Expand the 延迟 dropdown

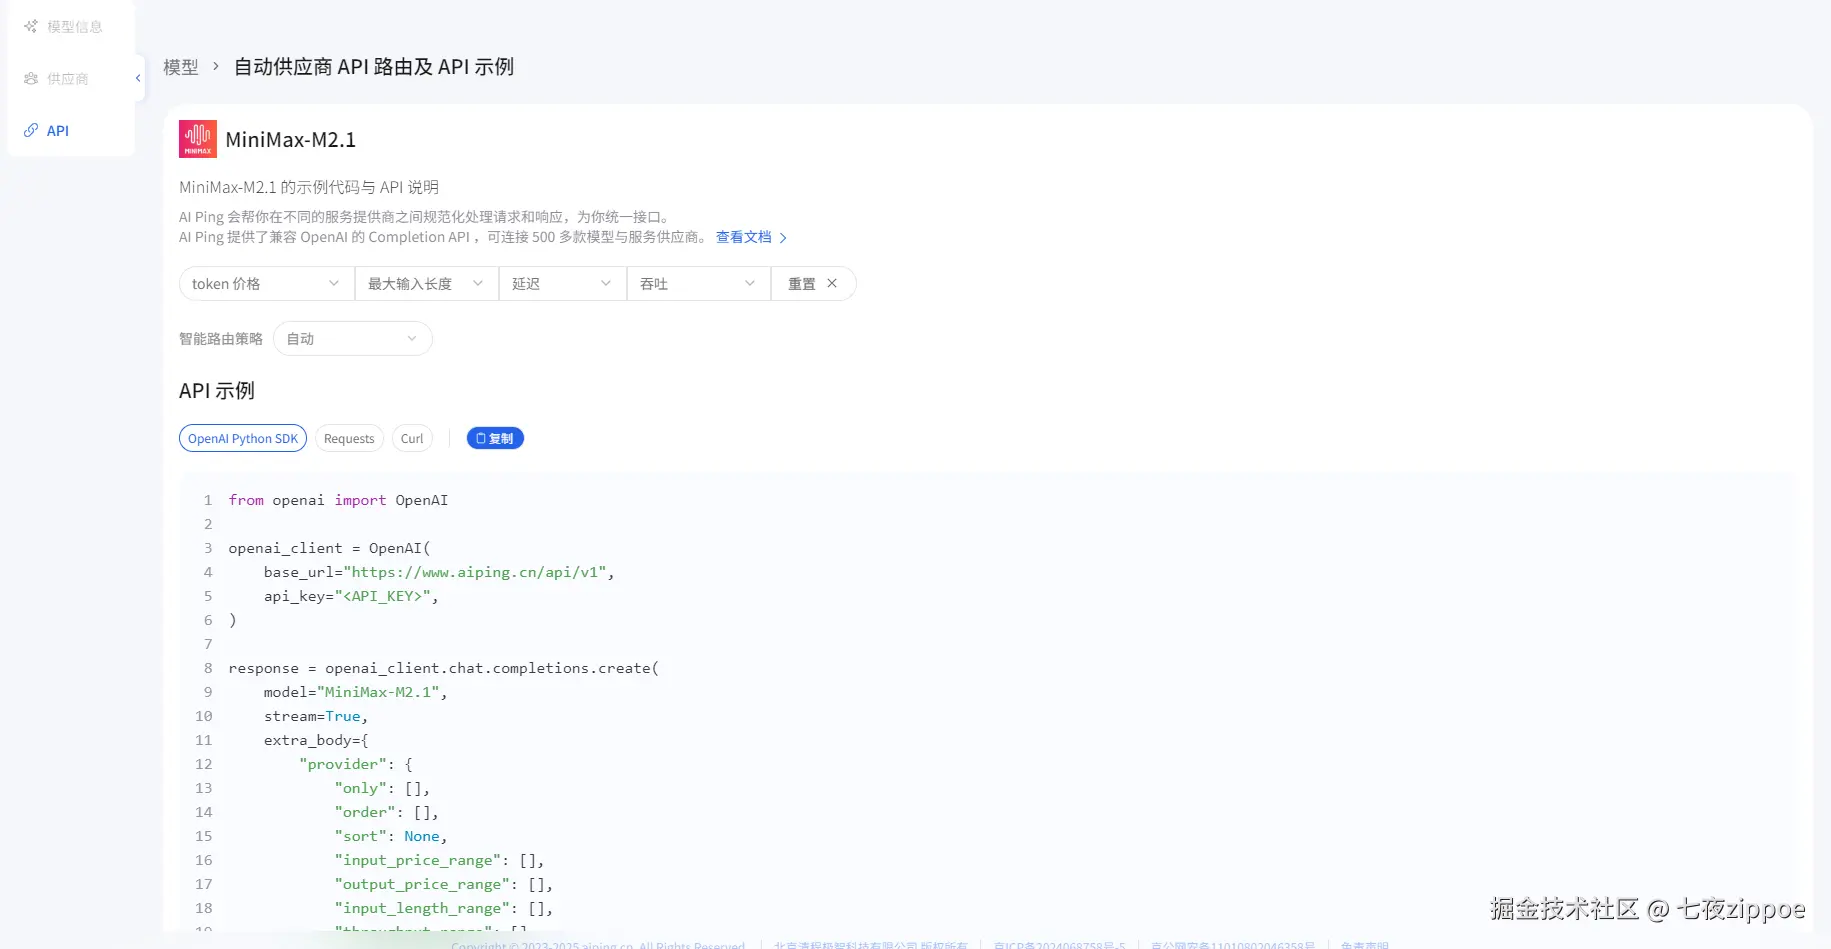point(563,284)
